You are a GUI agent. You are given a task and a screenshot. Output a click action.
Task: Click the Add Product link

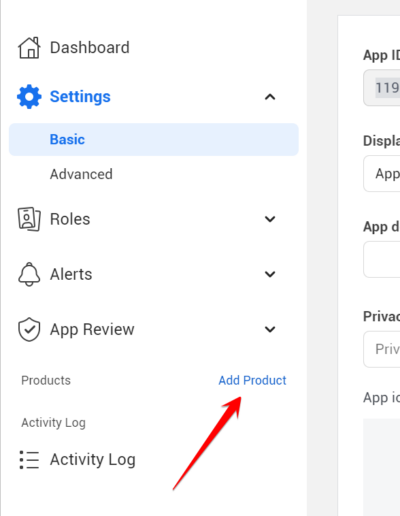252,380
